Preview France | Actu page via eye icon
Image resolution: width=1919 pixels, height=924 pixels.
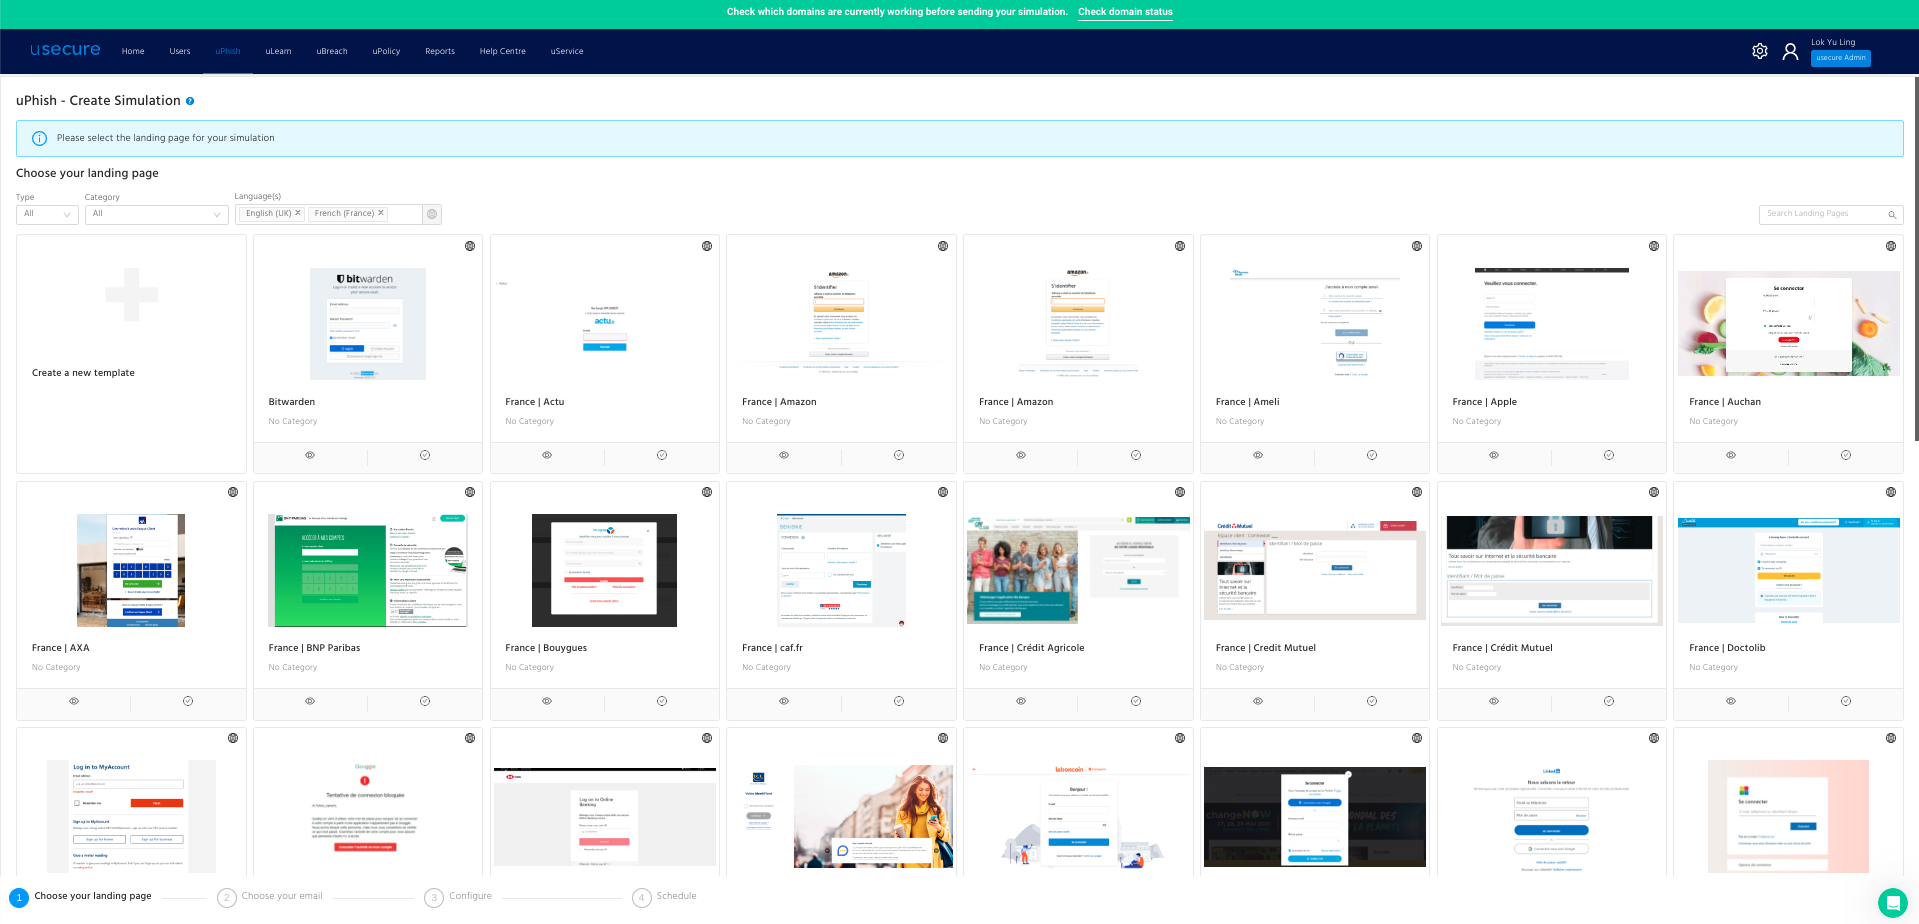click(x=547, y=455)
